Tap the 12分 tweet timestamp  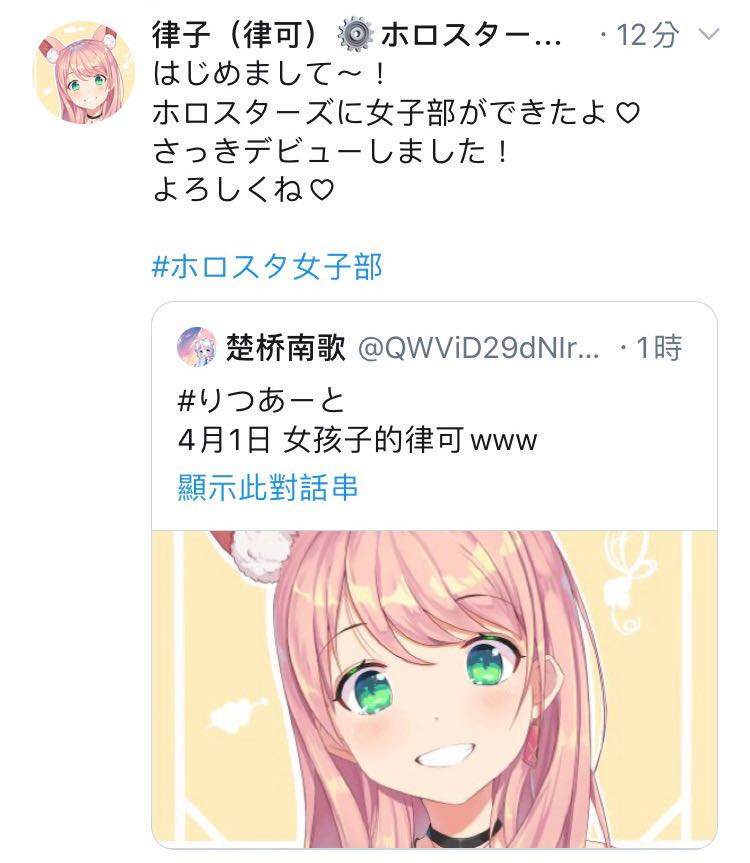pyautogui.click(x=648, y=35)
